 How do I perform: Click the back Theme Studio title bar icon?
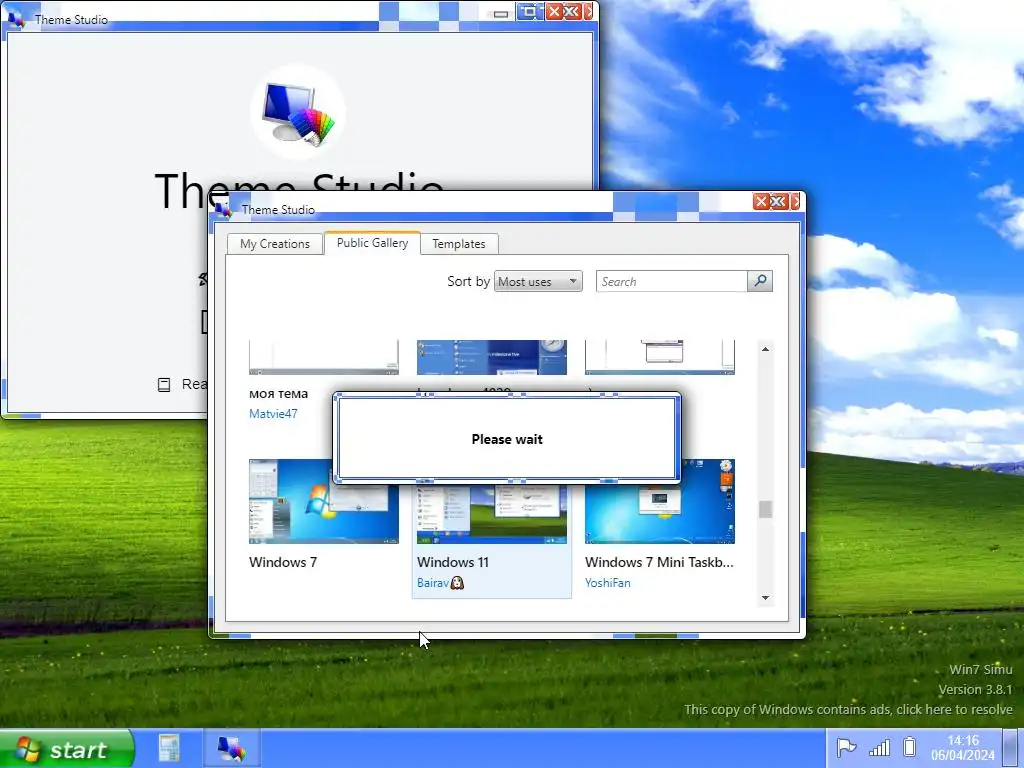(16, 19)
